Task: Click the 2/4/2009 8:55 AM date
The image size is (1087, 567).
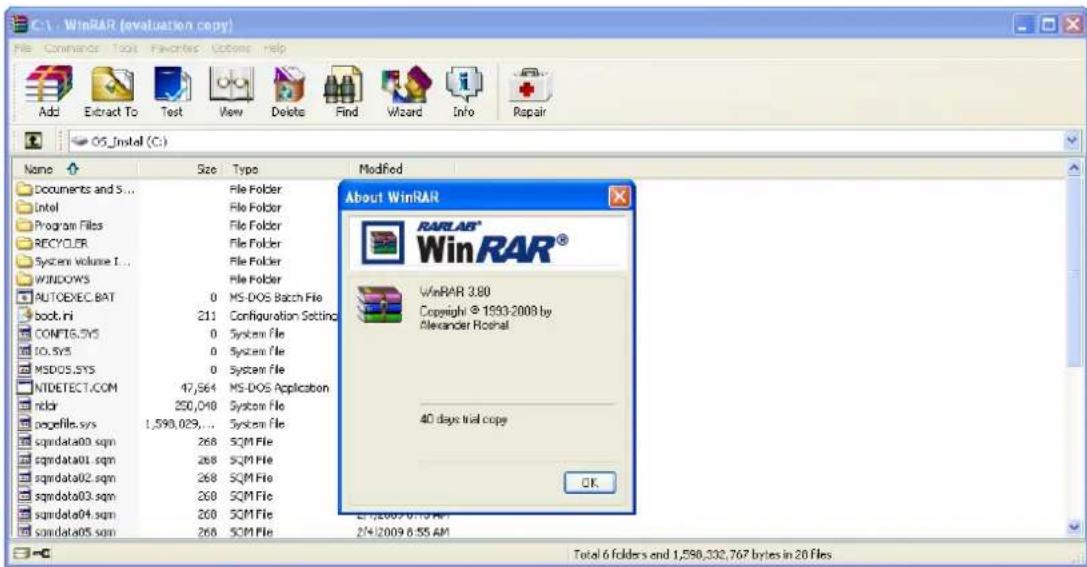Action: click(x=403, y=532)
